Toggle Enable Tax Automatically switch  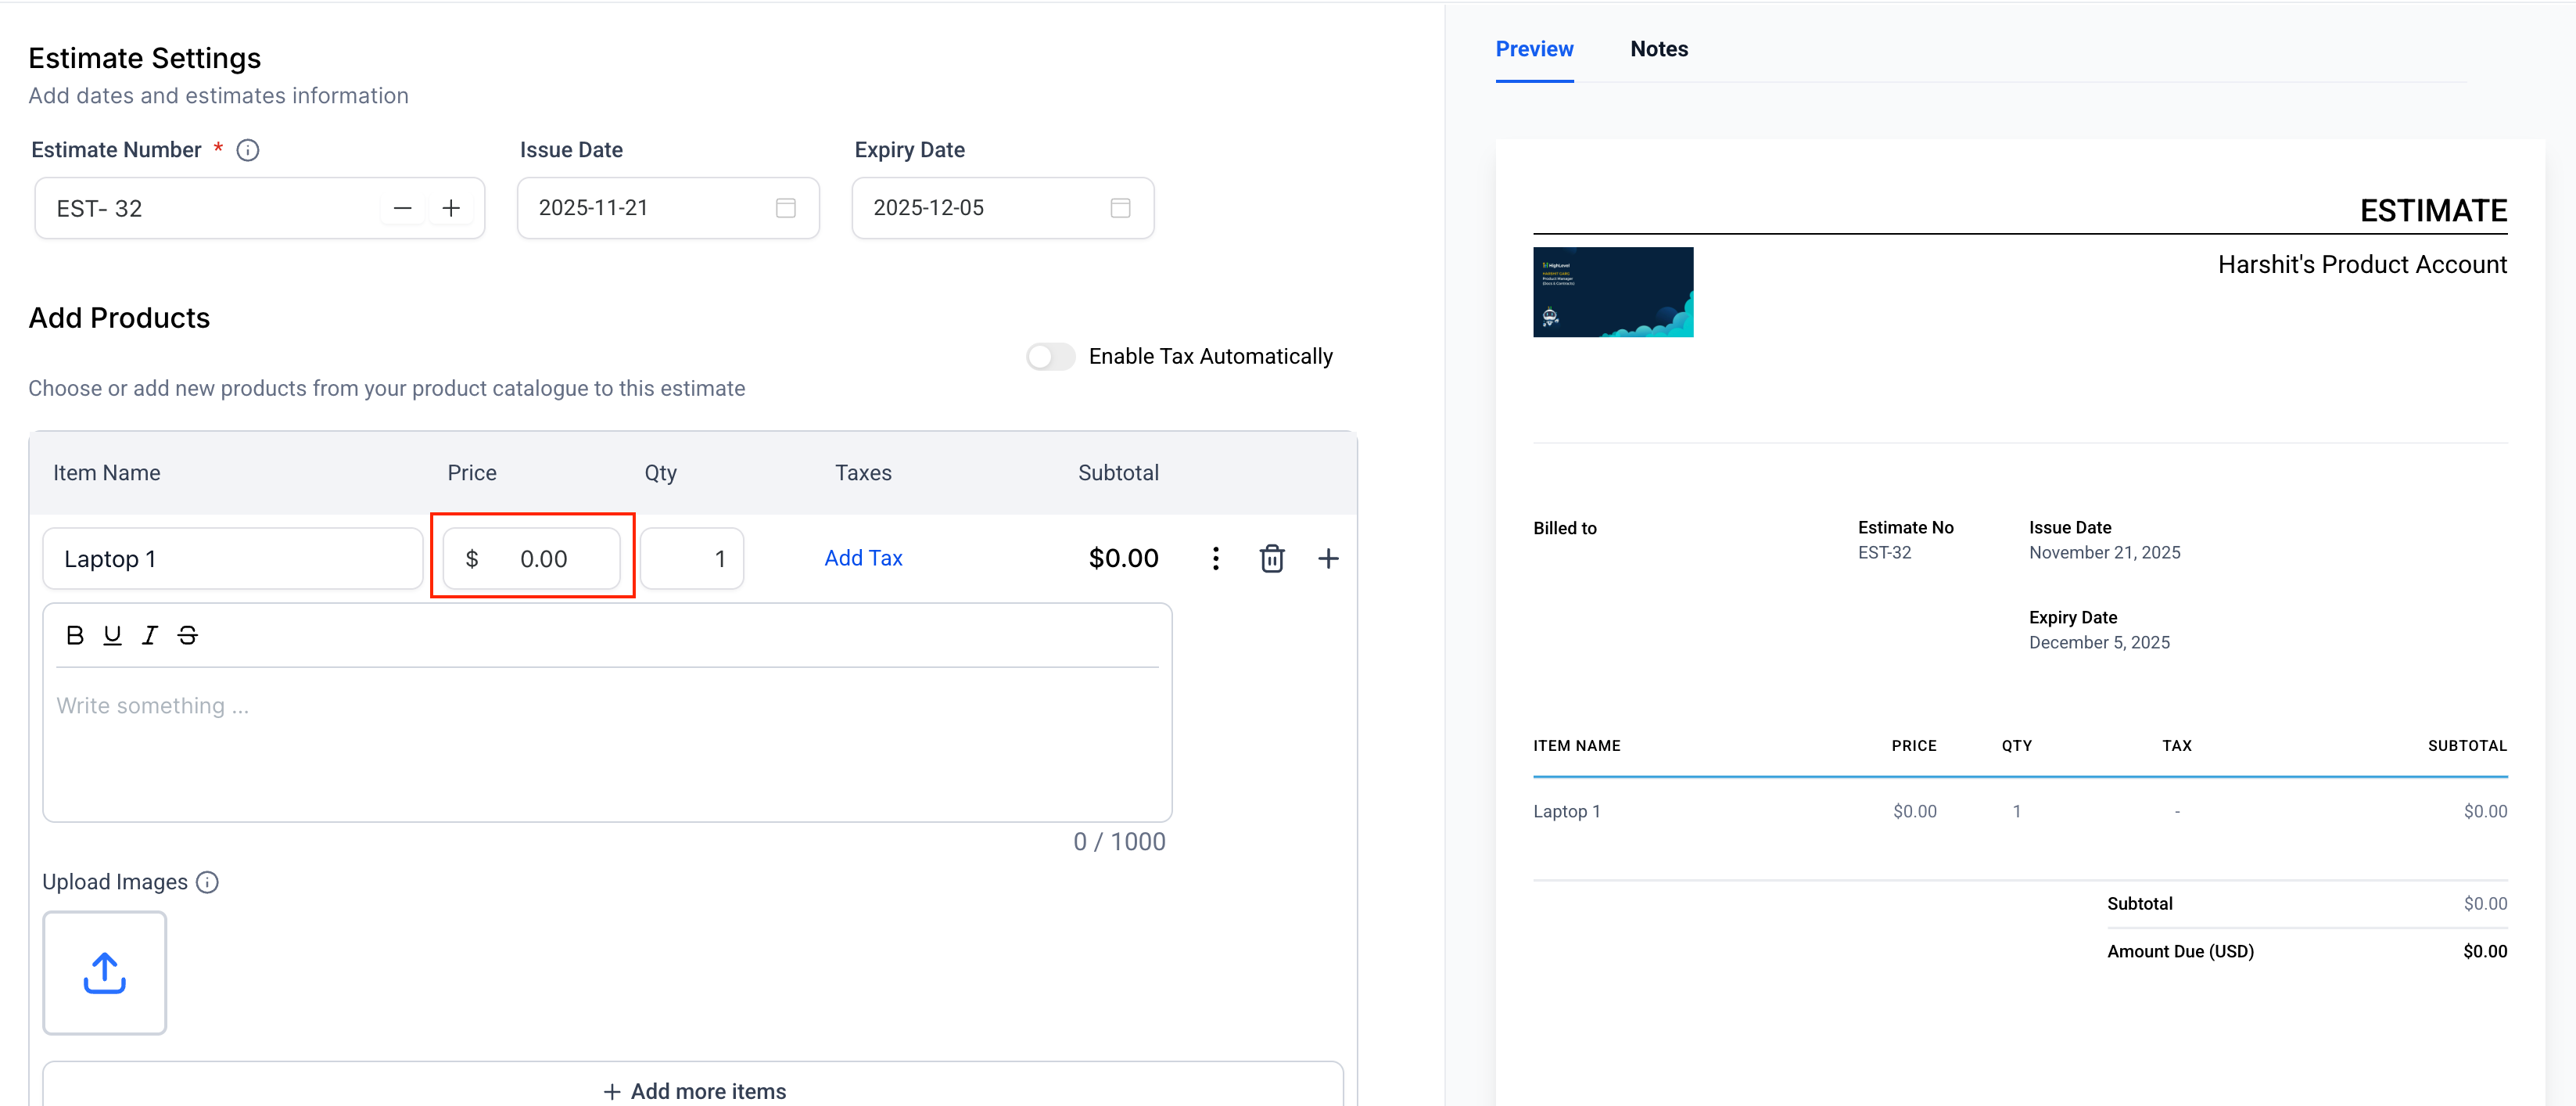coord(1050,357)
